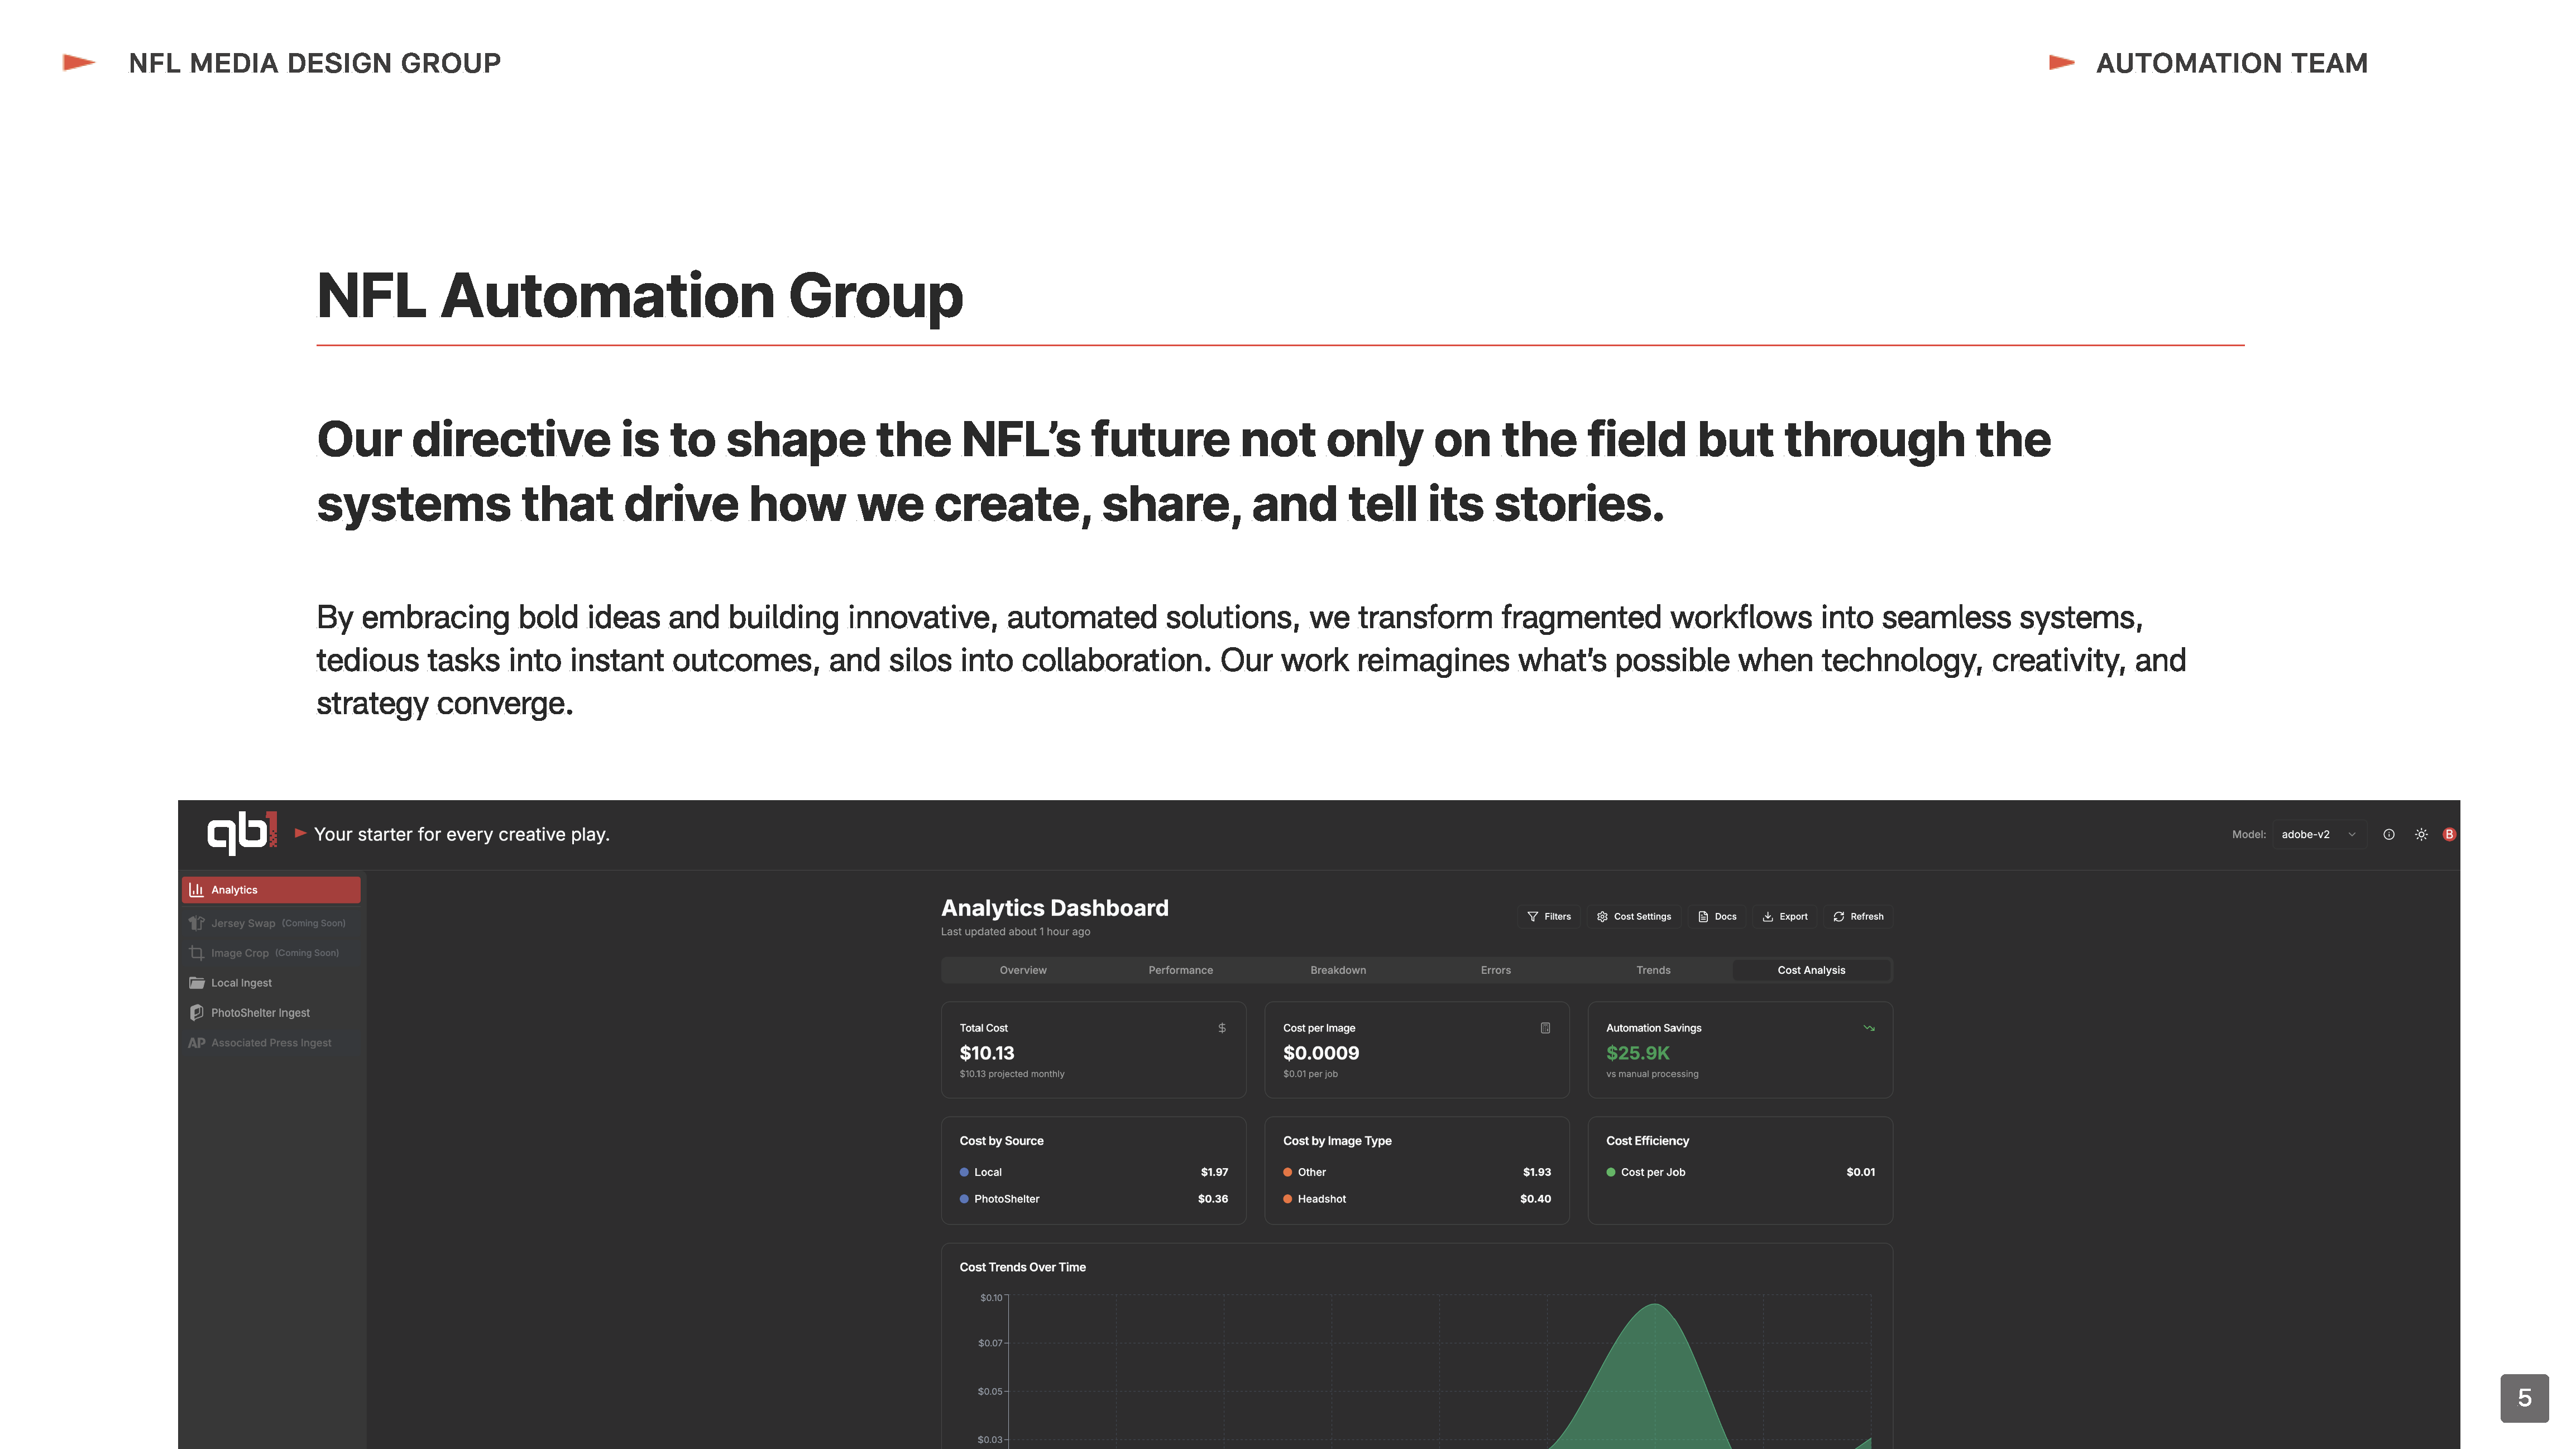Click the Associated Press Ingest item
This screenshot has width=2576, height=1449.
click(270, 1043)
